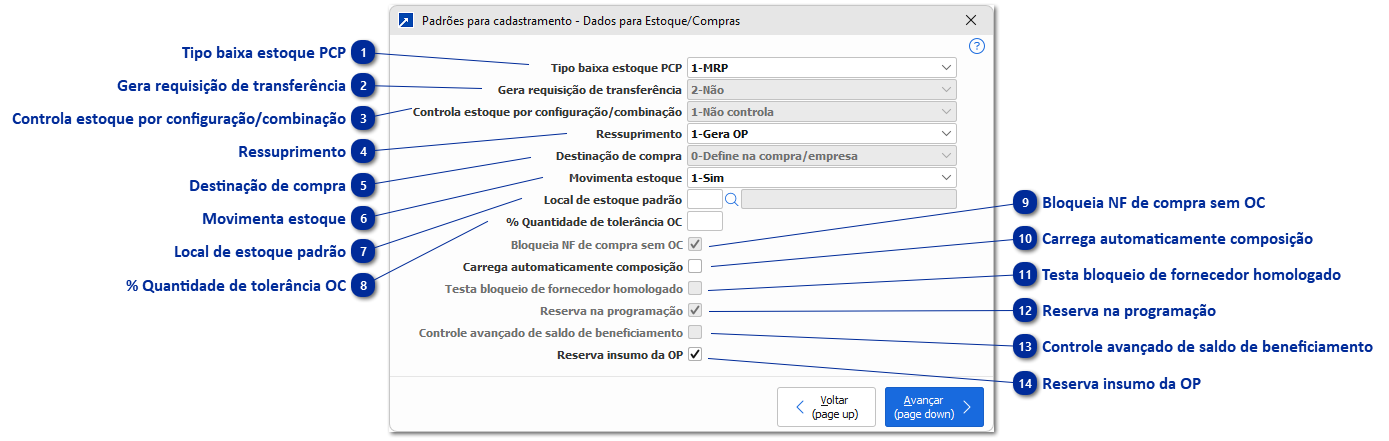Screen dimensions: 1389x441
Task: Open Destinação de compra dropdown
Action: pyautogui.click(x=821, y=156)
